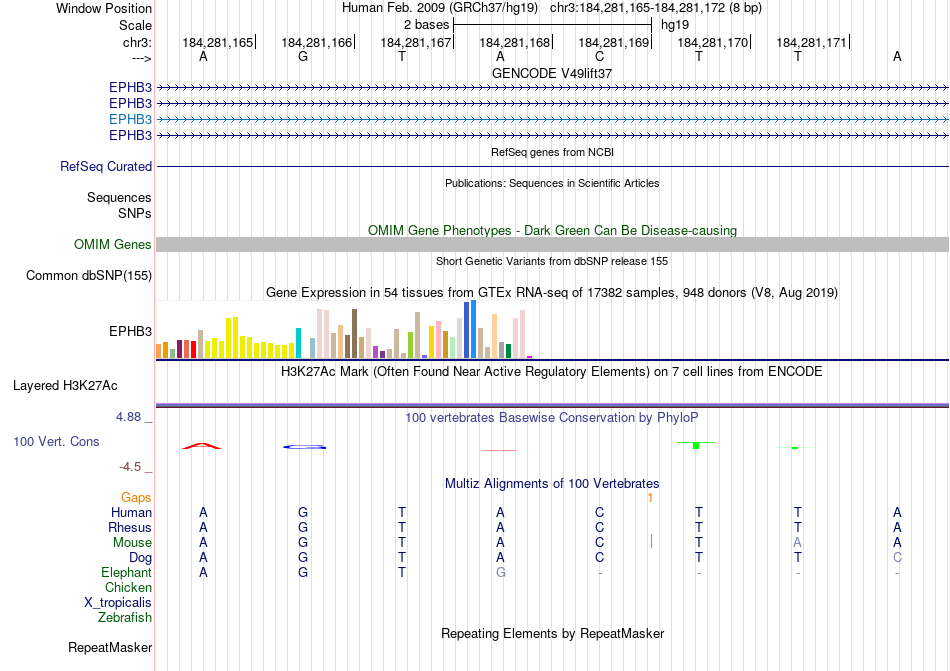Click base G in the ruler sequence row
The height and width of the screenshot is (671, 950).
(x=303, y=56)
